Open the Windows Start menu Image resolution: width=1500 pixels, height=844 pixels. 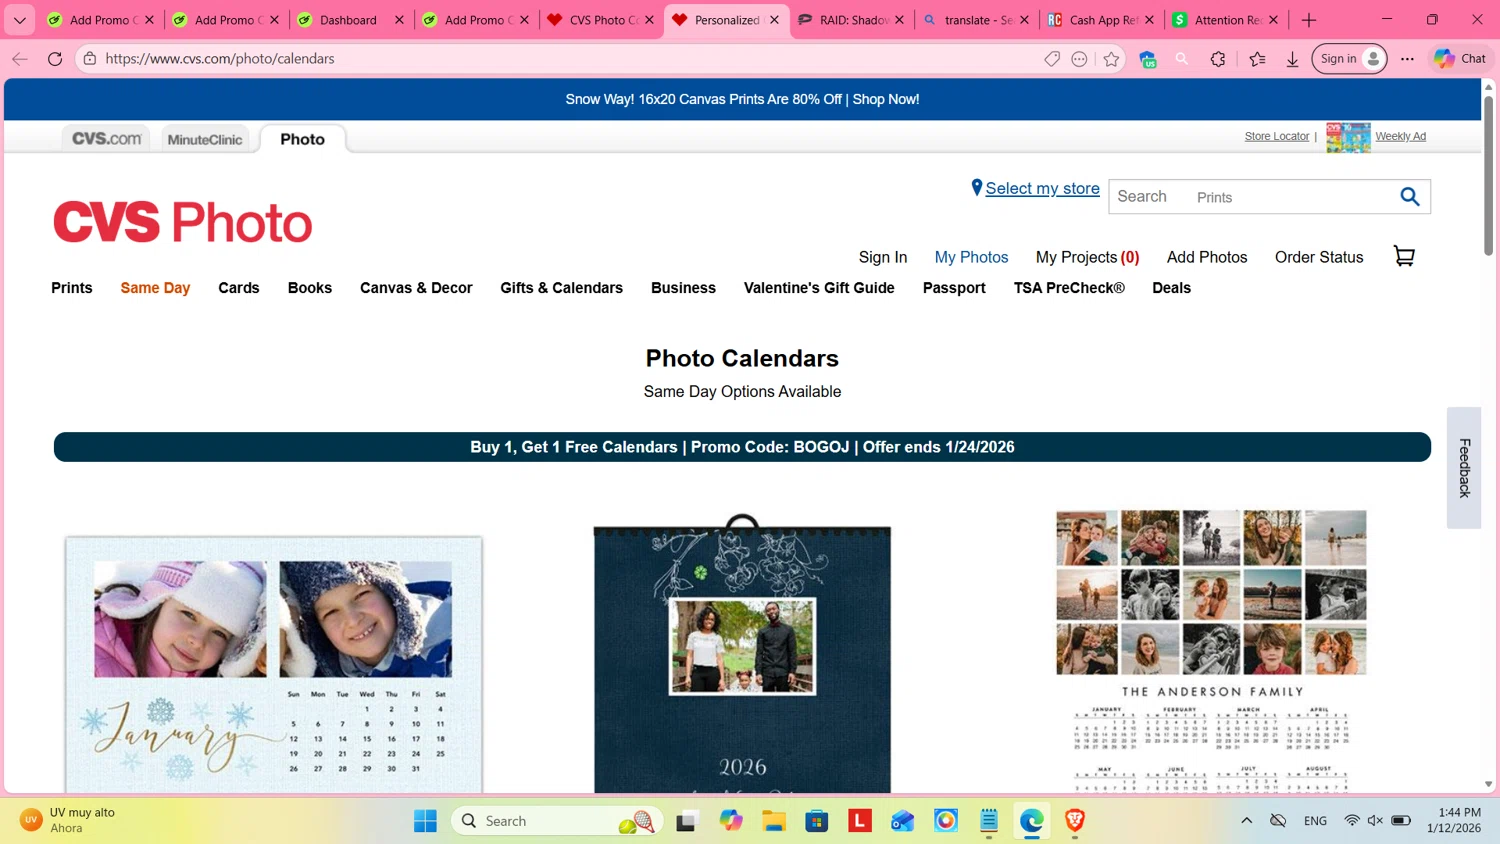(x=425, y=821)
